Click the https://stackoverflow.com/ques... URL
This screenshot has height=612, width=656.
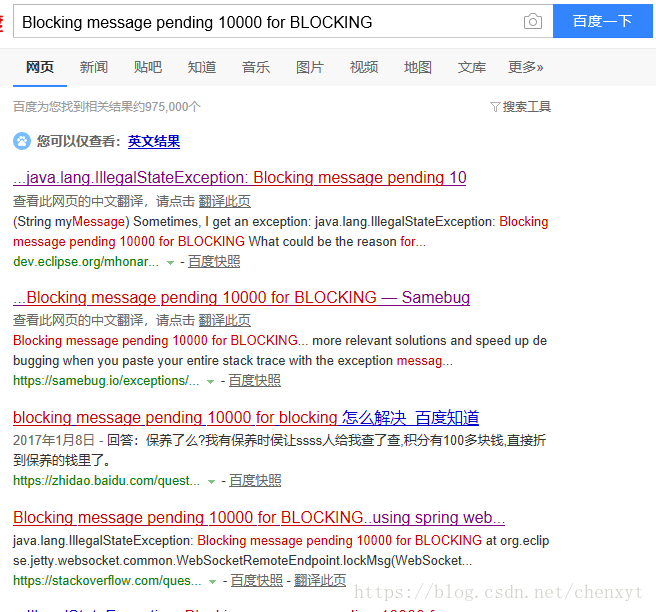(x=107, y=581)
